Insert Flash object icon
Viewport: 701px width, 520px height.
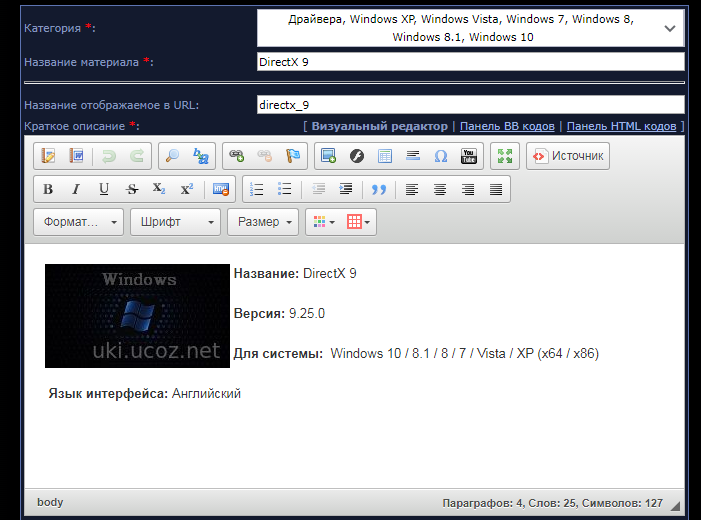click(x=357, y=156)
